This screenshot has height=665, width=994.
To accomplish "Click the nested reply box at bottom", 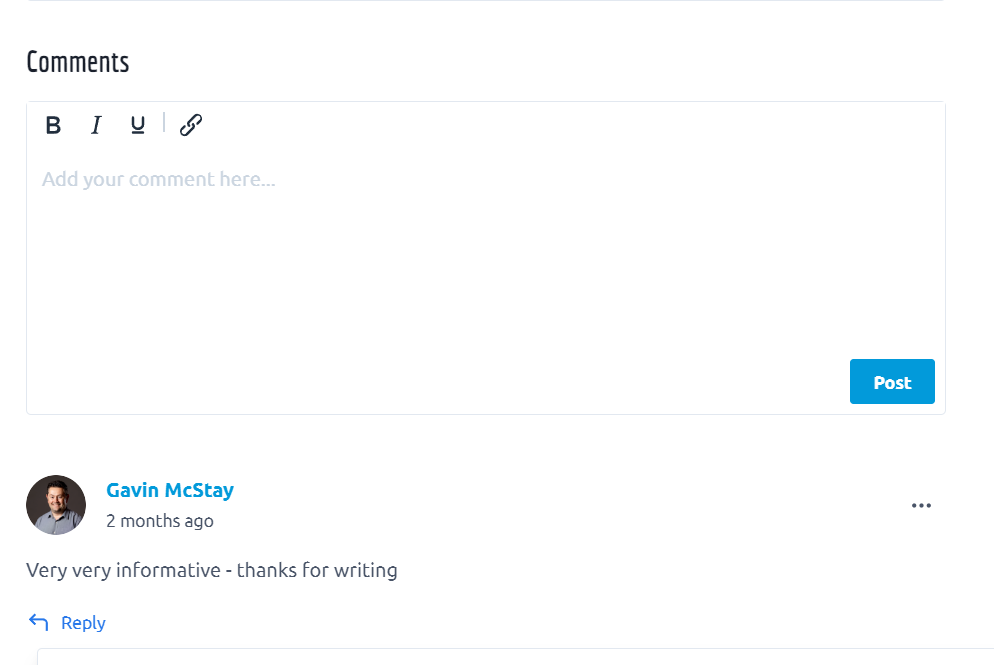I will 500,657.
